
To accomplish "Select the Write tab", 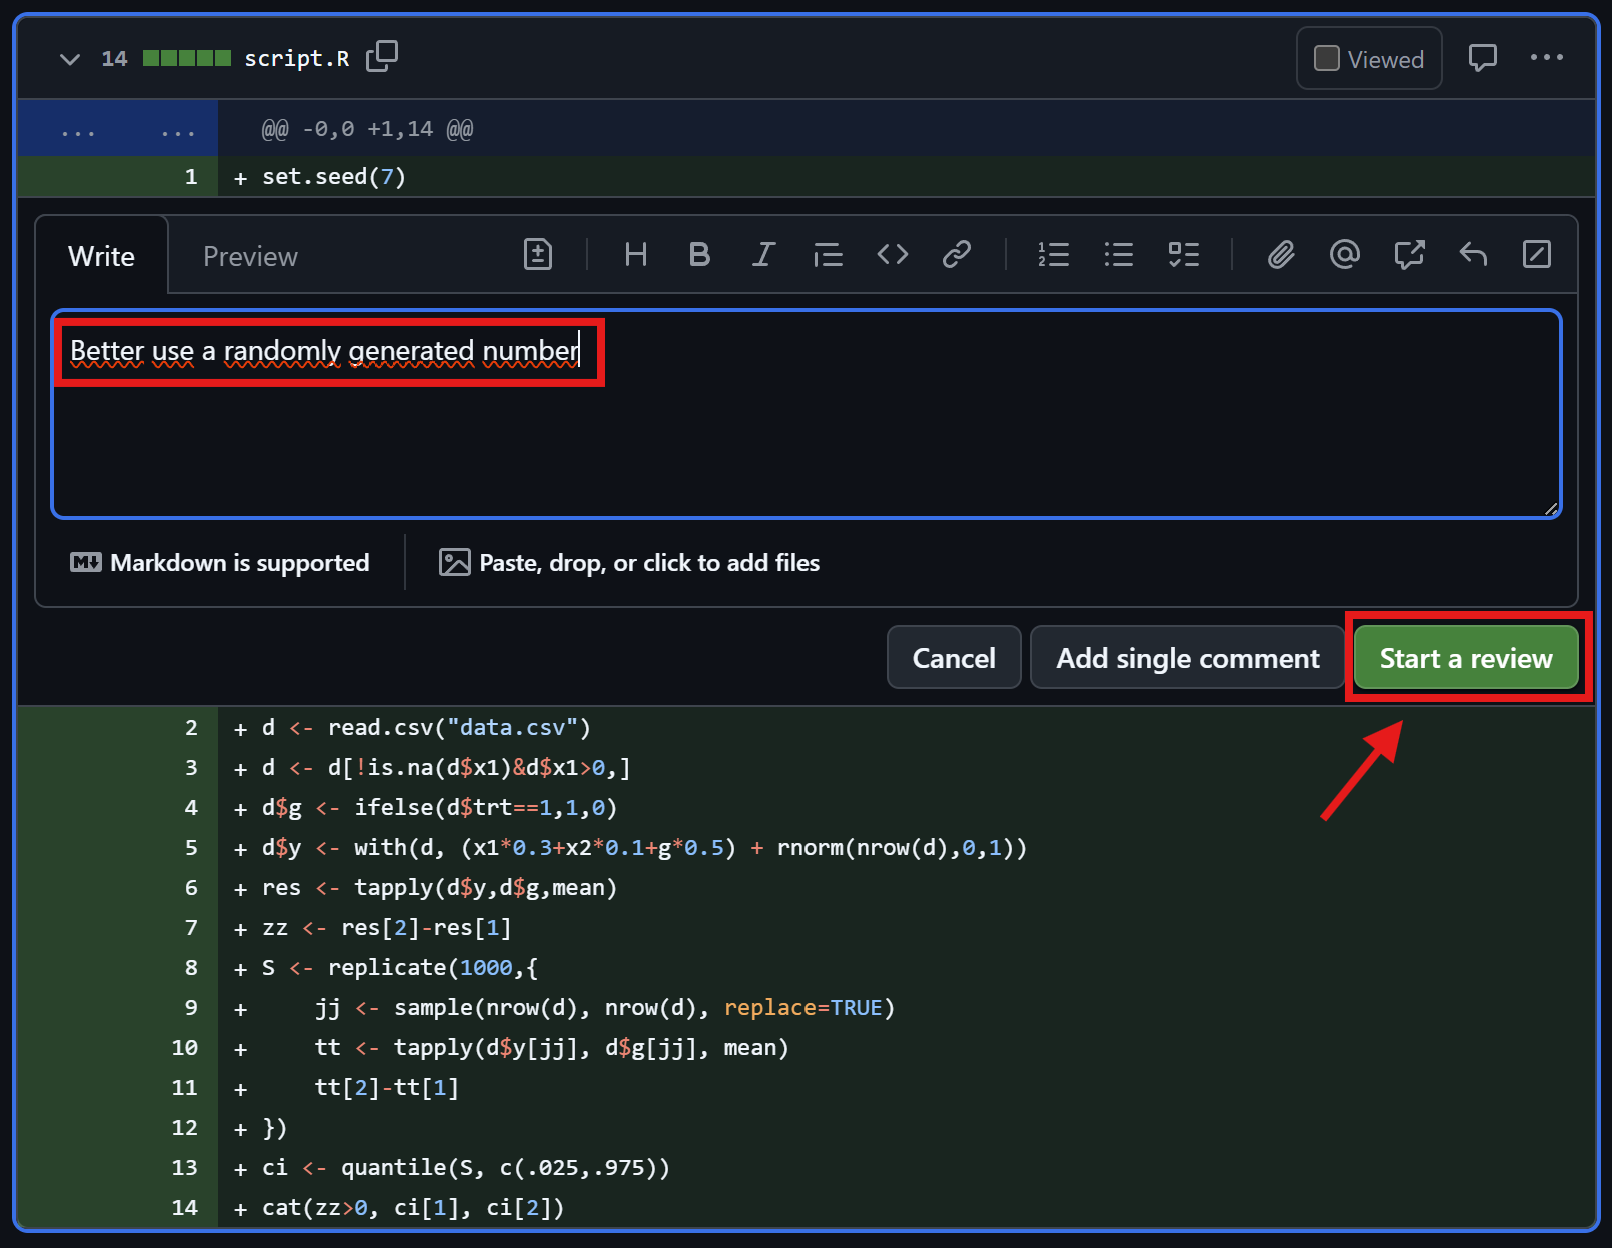I will (x=102, y=257).
